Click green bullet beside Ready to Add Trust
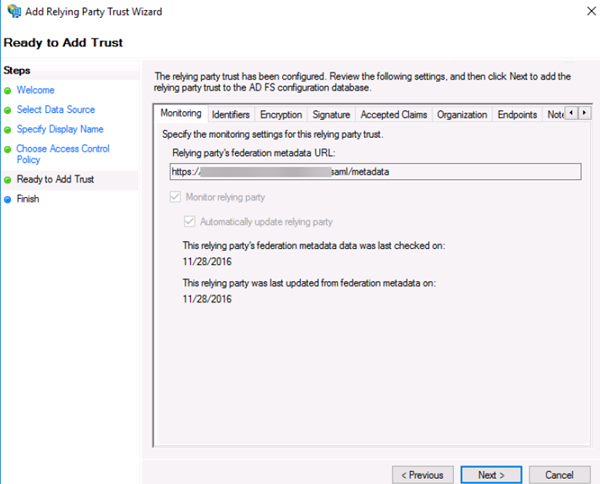 pos(7,180)
